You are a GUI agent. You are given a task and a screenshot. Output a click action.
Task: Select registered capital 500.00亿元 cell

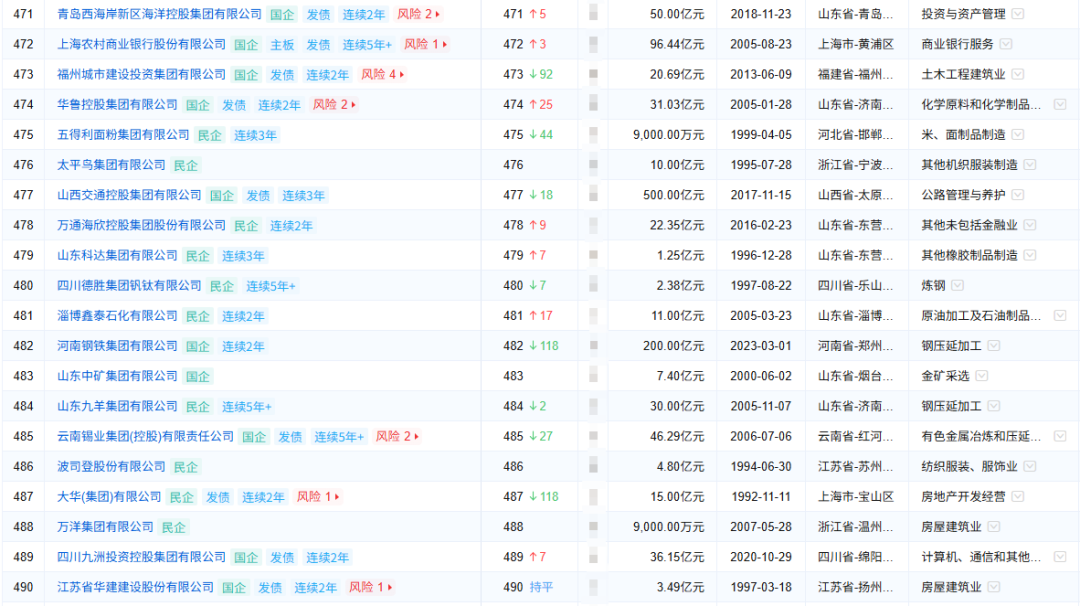point(673,195)
